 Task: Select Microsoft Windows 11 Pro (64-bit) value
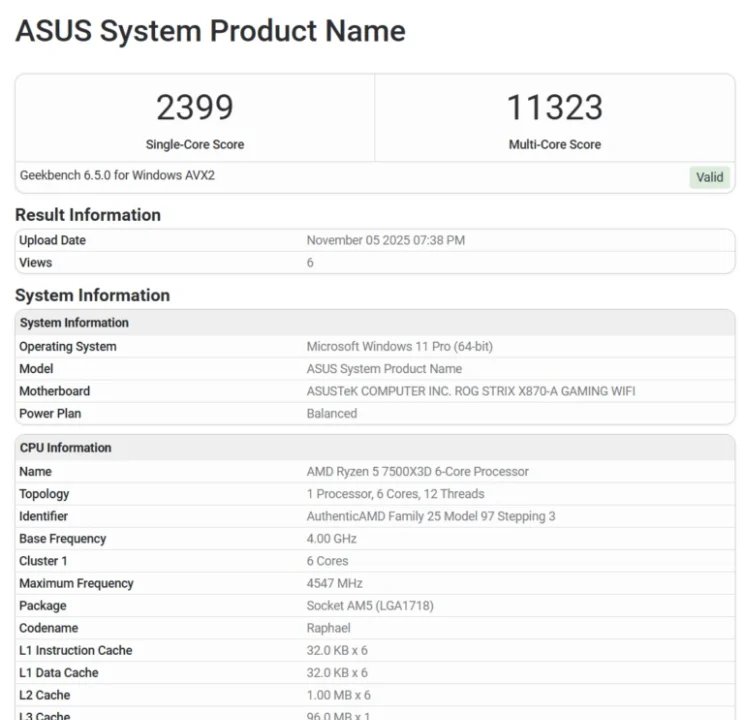[400, 346]
